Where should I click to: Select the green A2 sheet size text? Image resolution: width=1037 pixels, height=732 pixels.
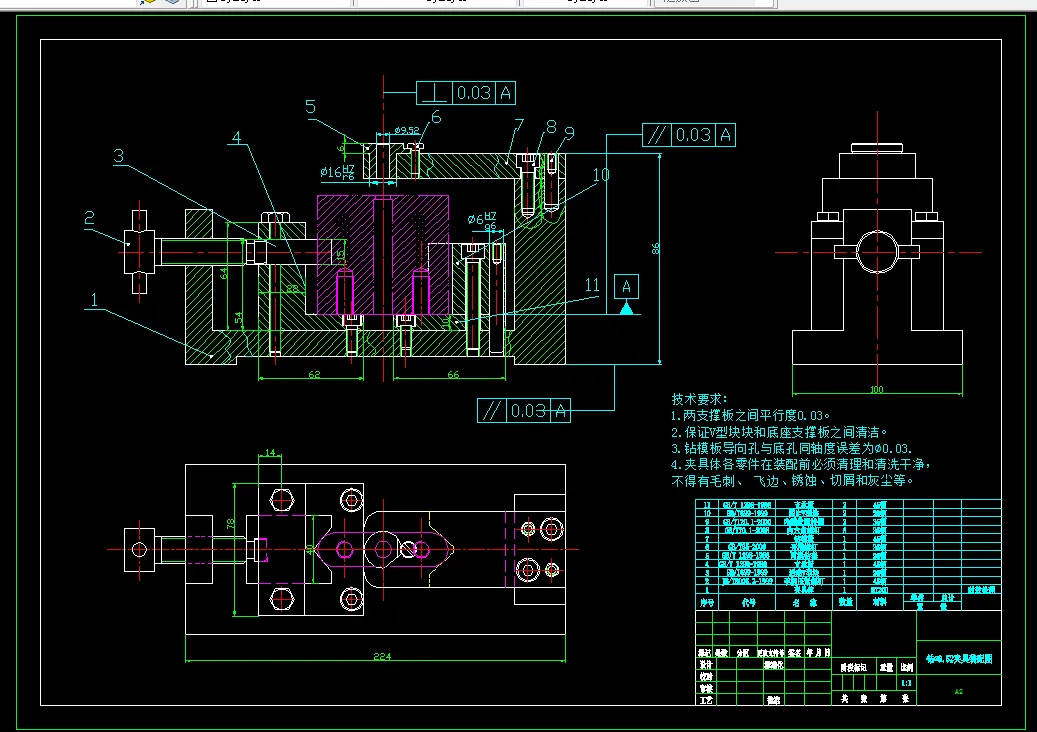[958, 692]
